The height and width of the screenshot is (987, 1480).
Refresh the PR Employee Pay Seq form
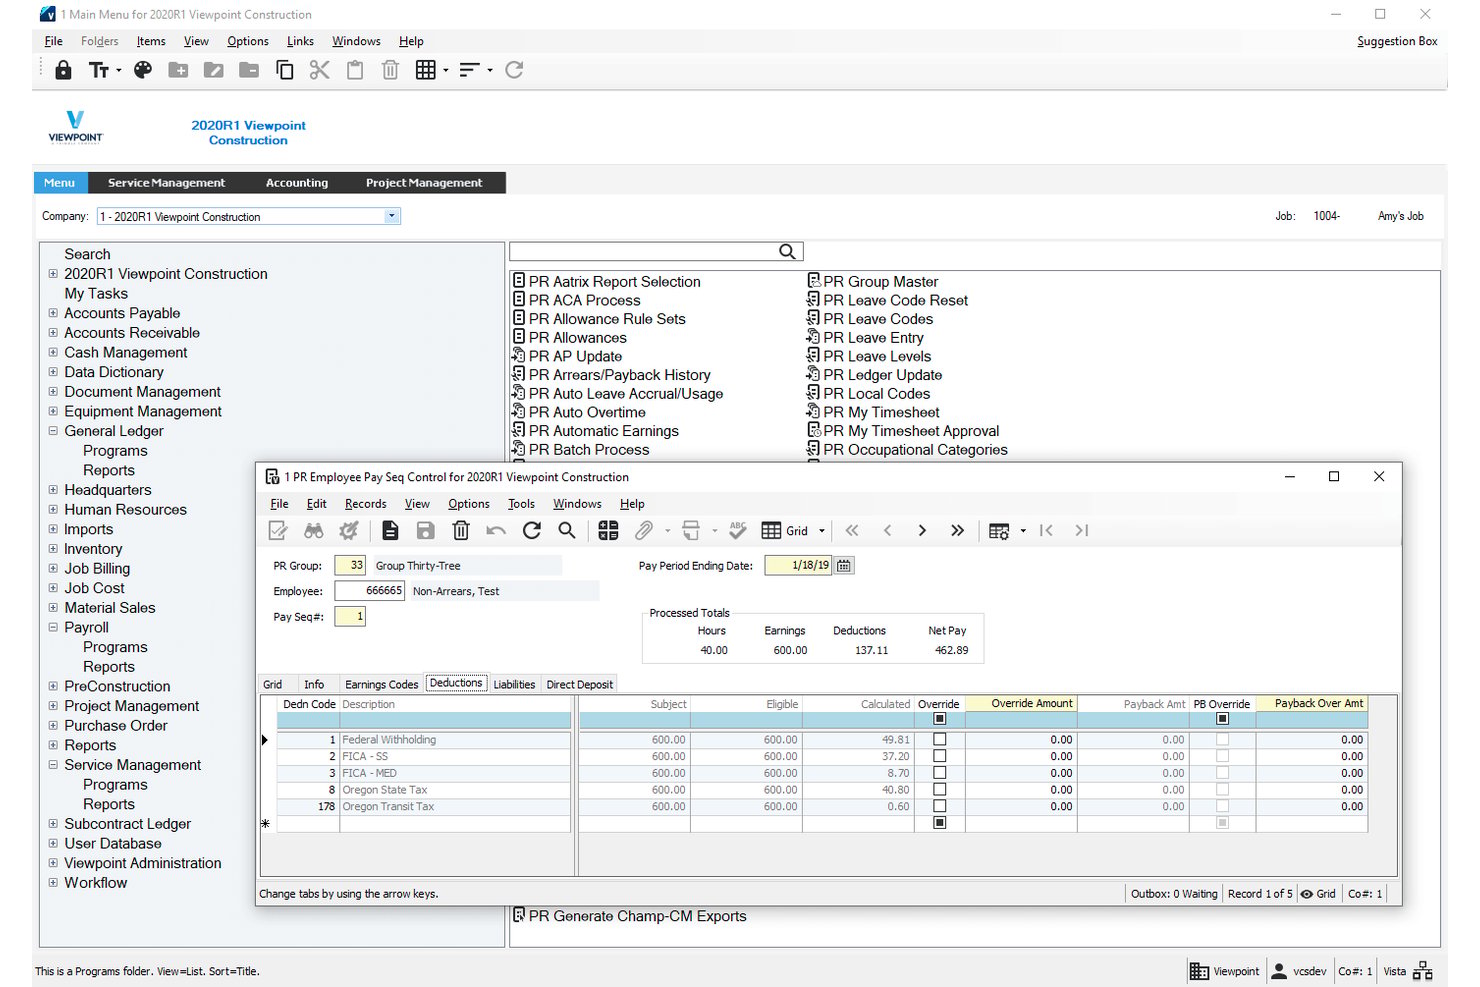click(x=532, y=531)
